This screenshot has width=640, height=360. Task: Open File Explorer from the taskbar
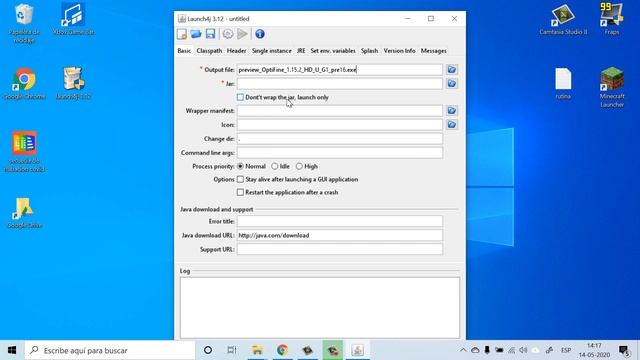(257, 350)
